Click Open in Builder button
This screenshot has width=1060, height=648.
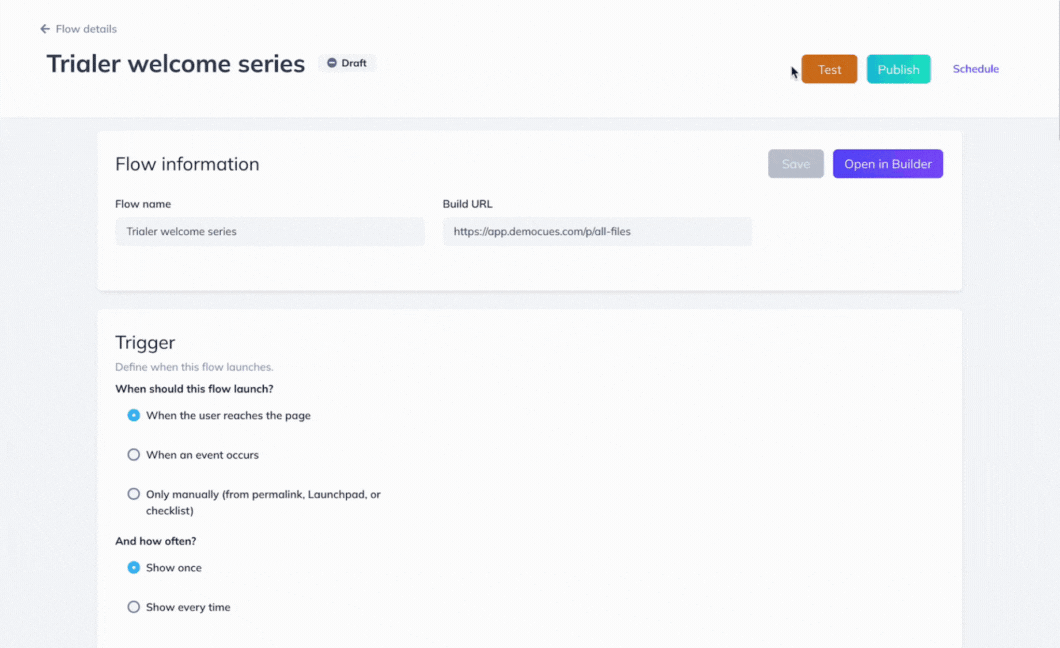pyautogui.click(x=888, y=164)
